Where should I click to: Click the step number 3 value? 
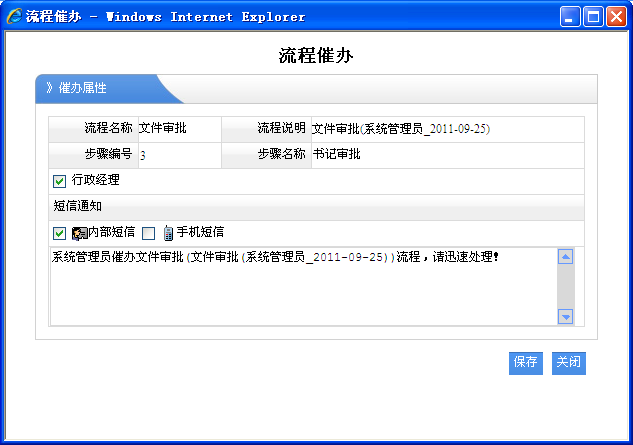(143, 155)
